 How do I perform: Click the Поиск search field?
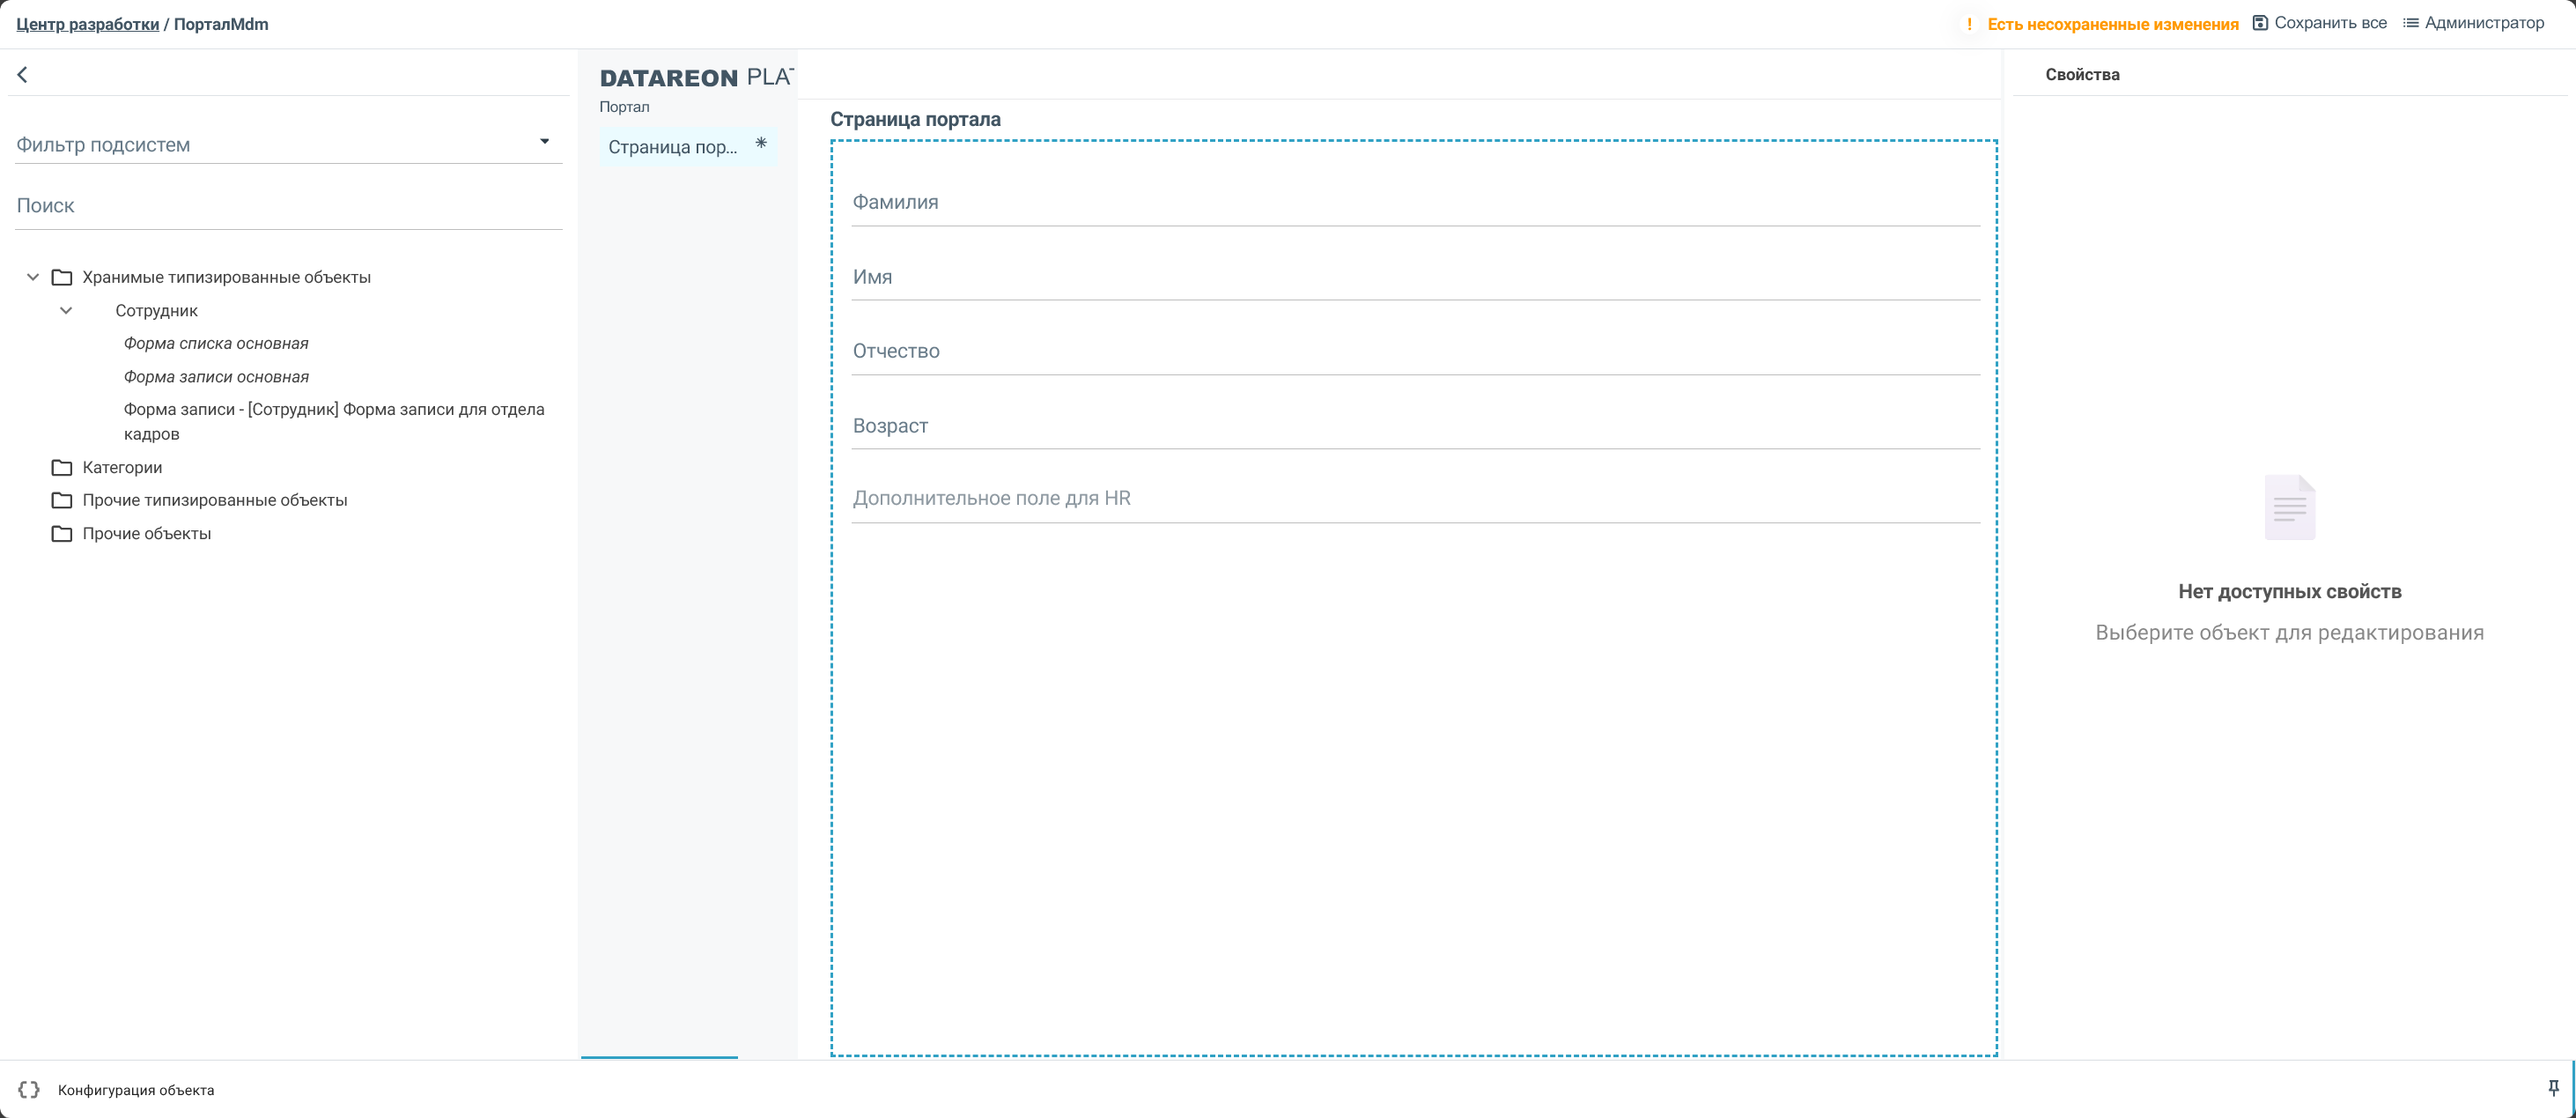288,206
